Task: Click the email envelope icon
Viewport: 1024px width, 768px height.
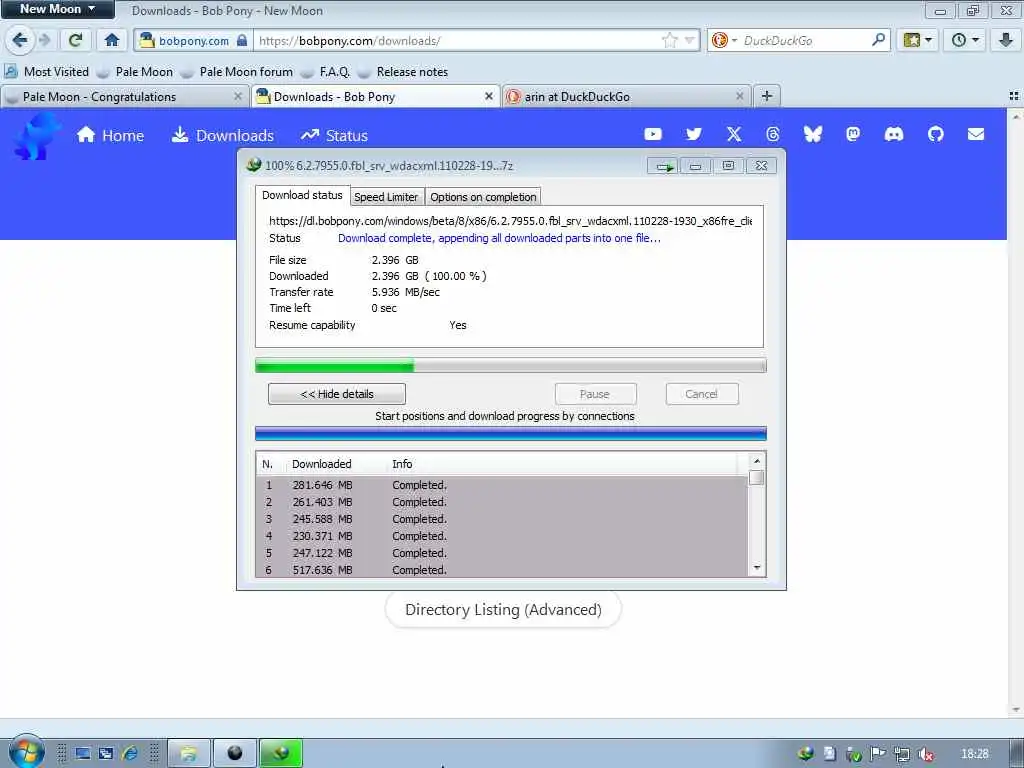Action: tap(976, 135)
